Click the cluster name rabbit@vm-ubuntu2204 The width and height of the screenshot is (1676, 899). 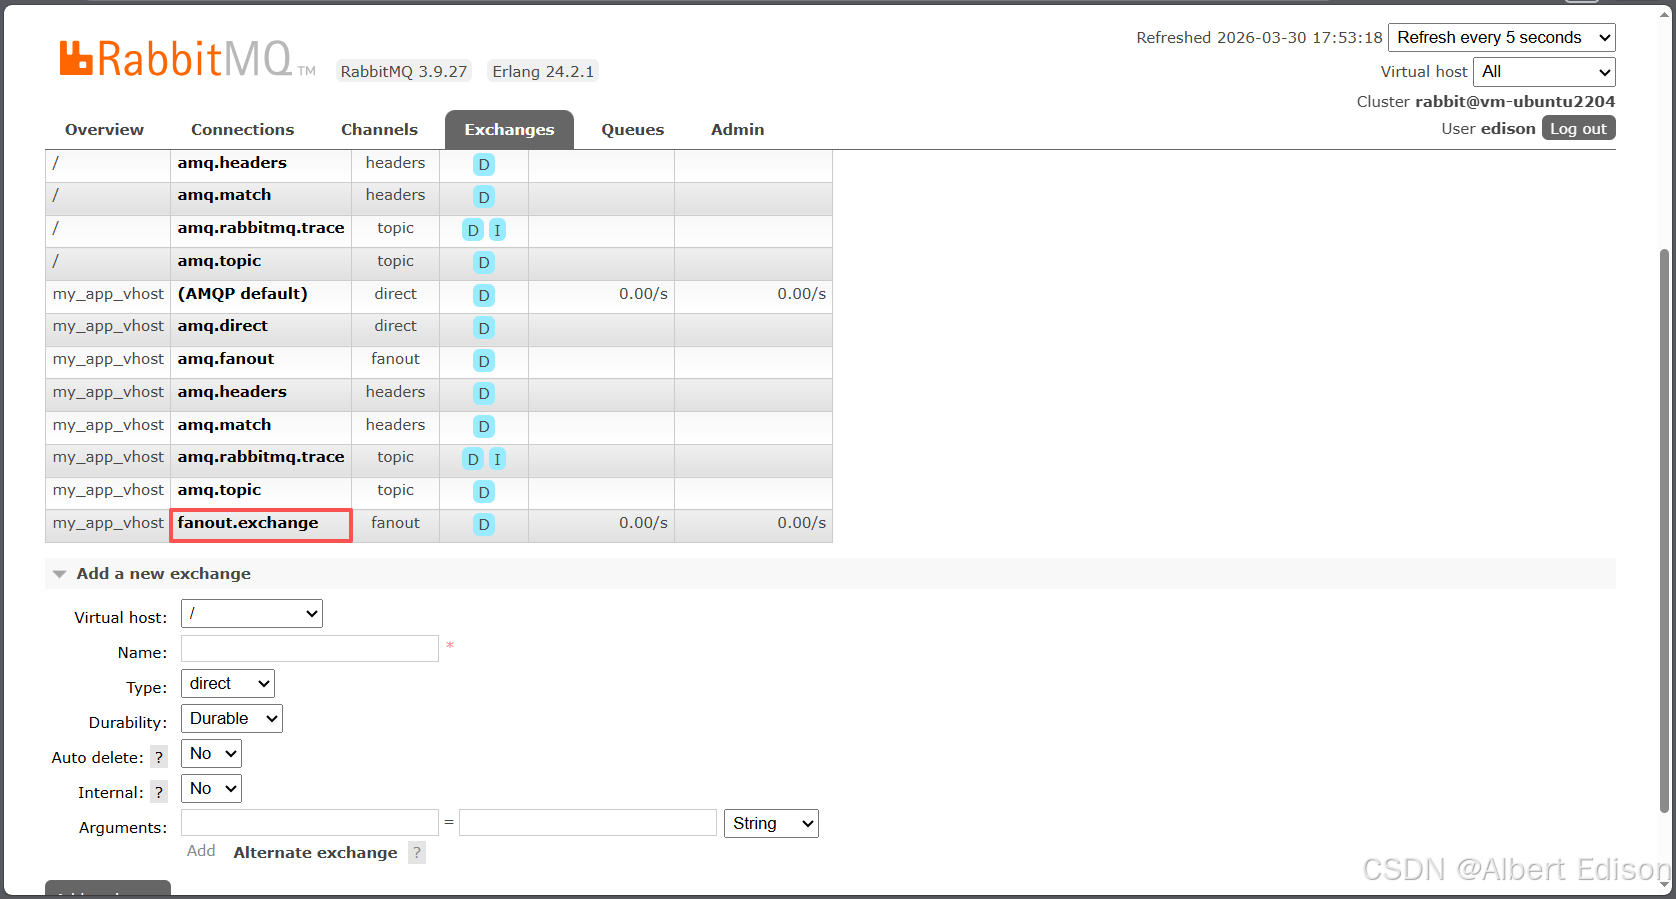(1515, 102)
